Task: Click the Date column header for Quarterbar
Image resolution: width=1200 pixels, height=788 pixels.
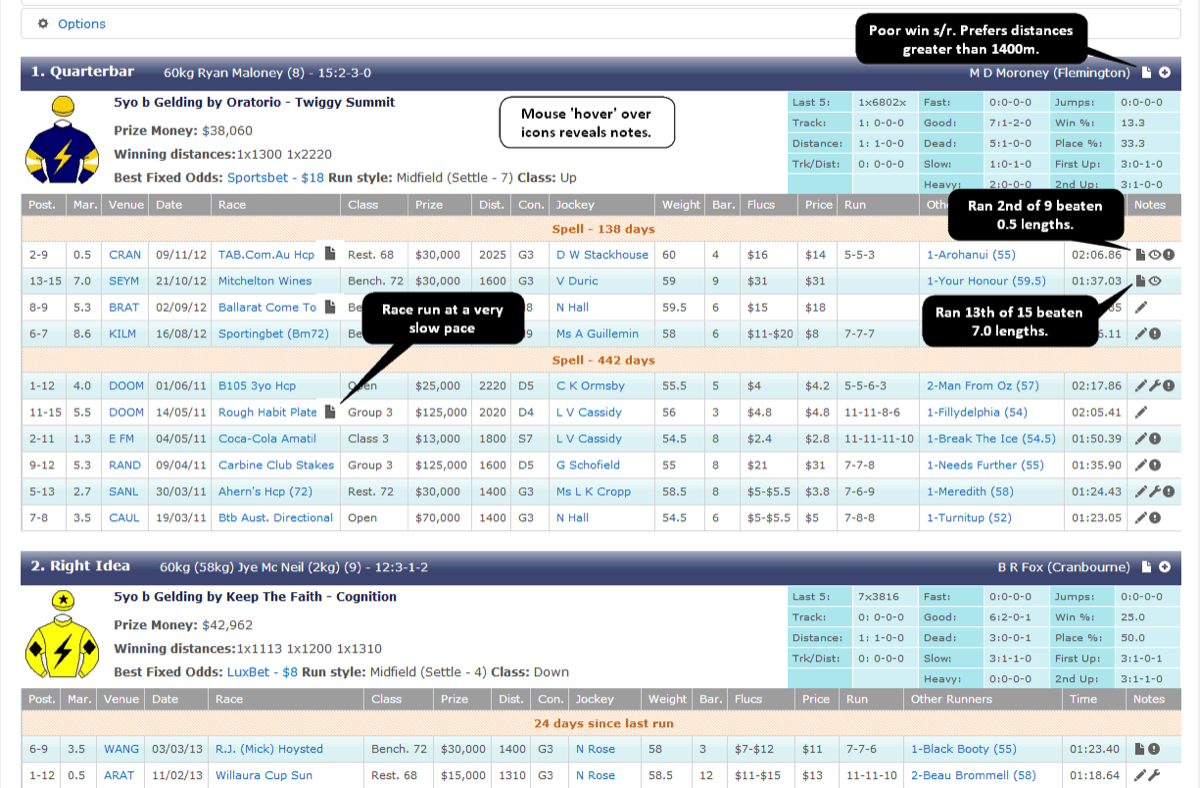Action: [x=169, y=204]
